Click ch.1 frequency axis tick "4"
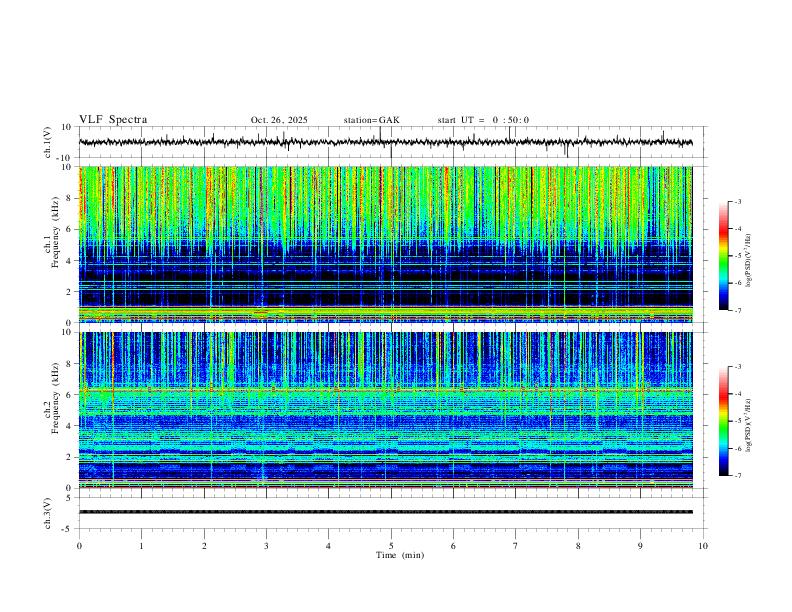This screenshot has height=612, width=792. click(x=69, y=261)
